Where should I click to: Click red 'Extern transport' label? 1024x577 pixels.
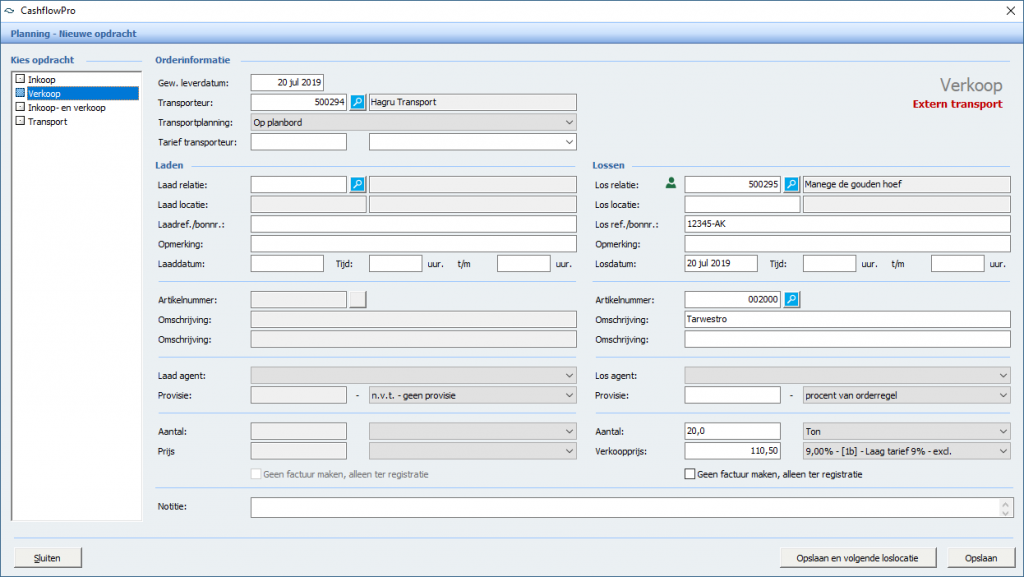957,104
